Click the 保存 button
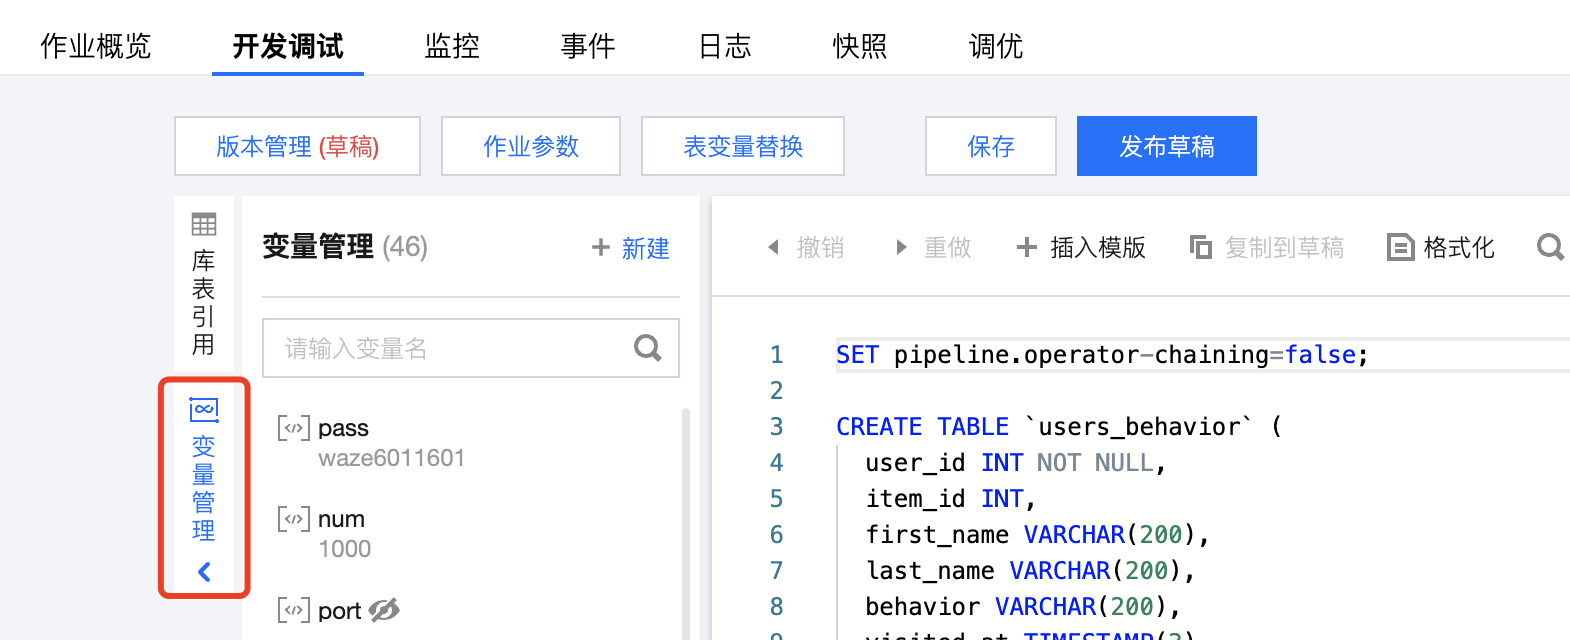This screenshot has height=640, width=1570. click(x=991, y=146)
